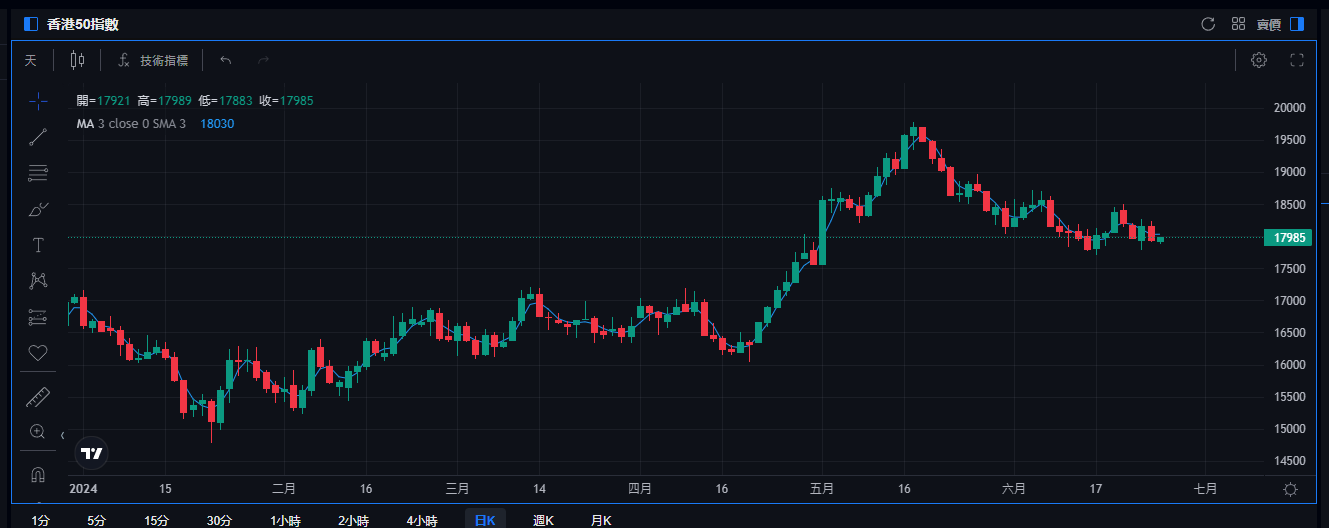Open the 天 interval dropdown
This screenshot has height=528, width=1329.
(30, 60)
